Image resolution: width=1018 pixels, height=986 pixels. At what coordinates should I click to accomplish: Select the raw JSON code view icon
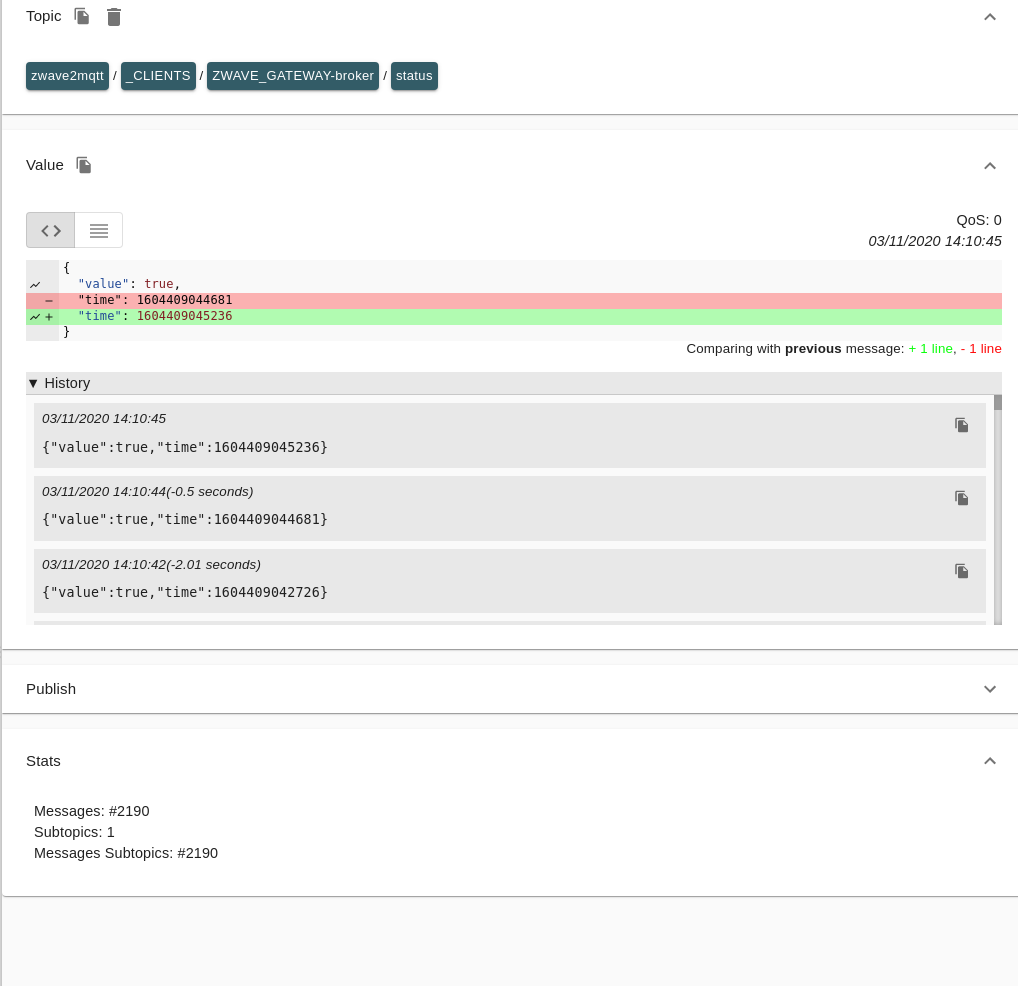point(50,229)
